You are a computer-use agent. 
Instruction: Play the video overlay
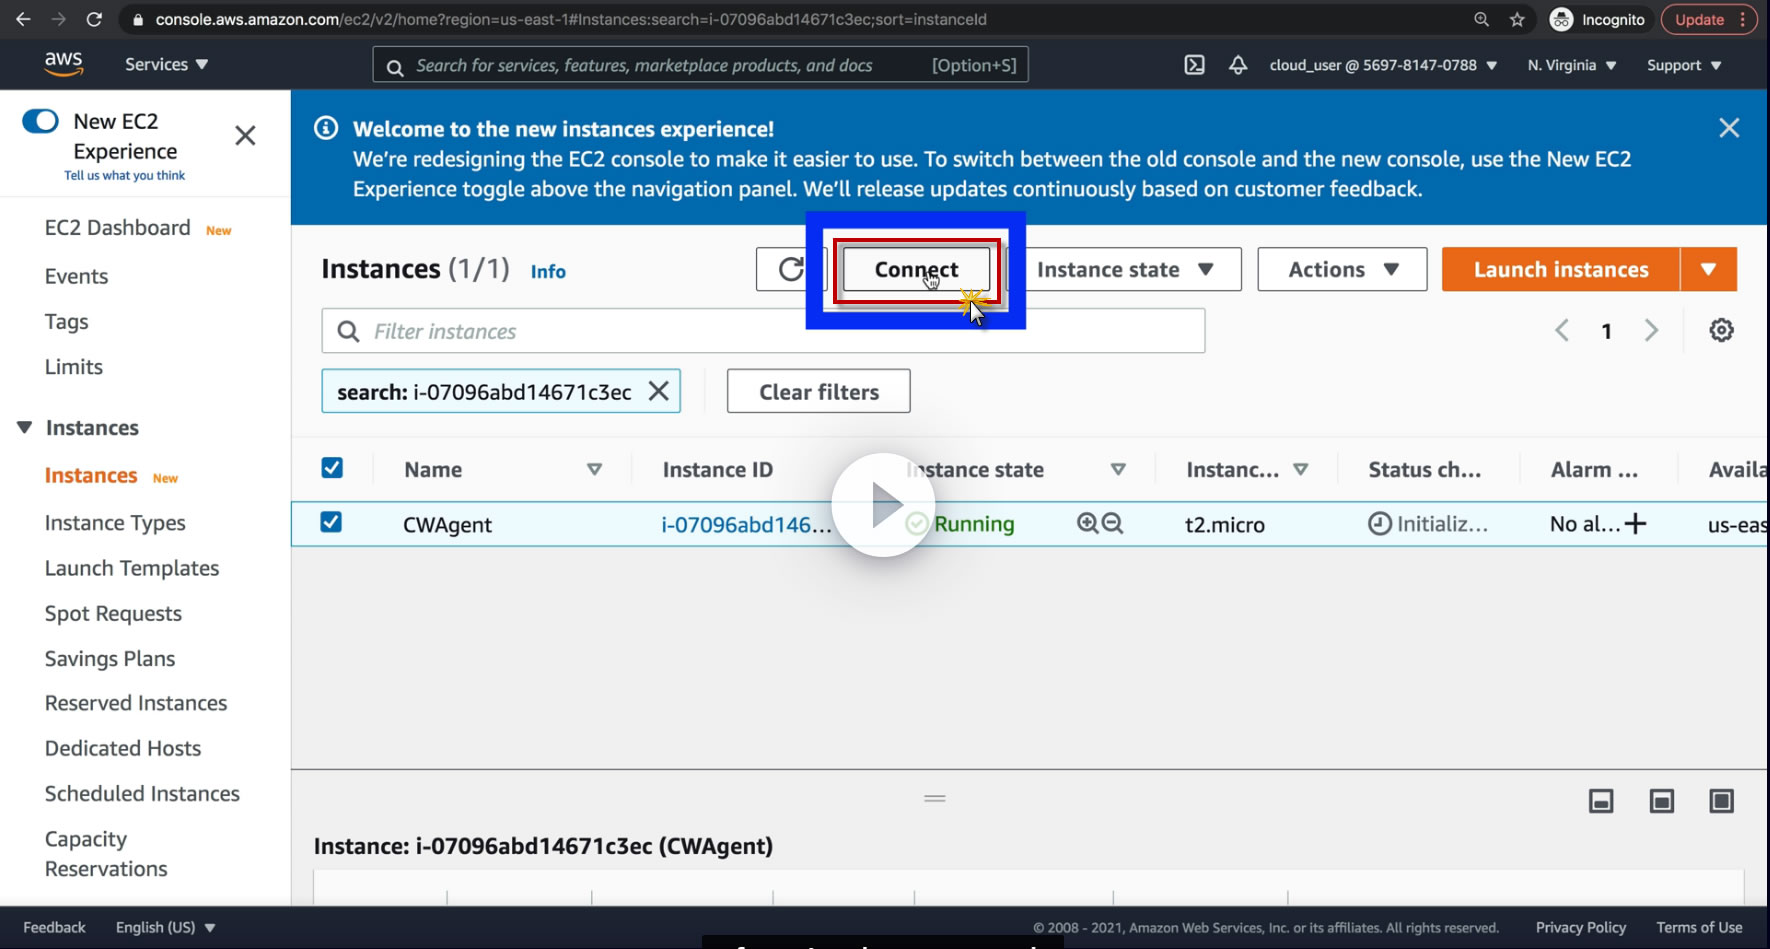click(883, 505)
